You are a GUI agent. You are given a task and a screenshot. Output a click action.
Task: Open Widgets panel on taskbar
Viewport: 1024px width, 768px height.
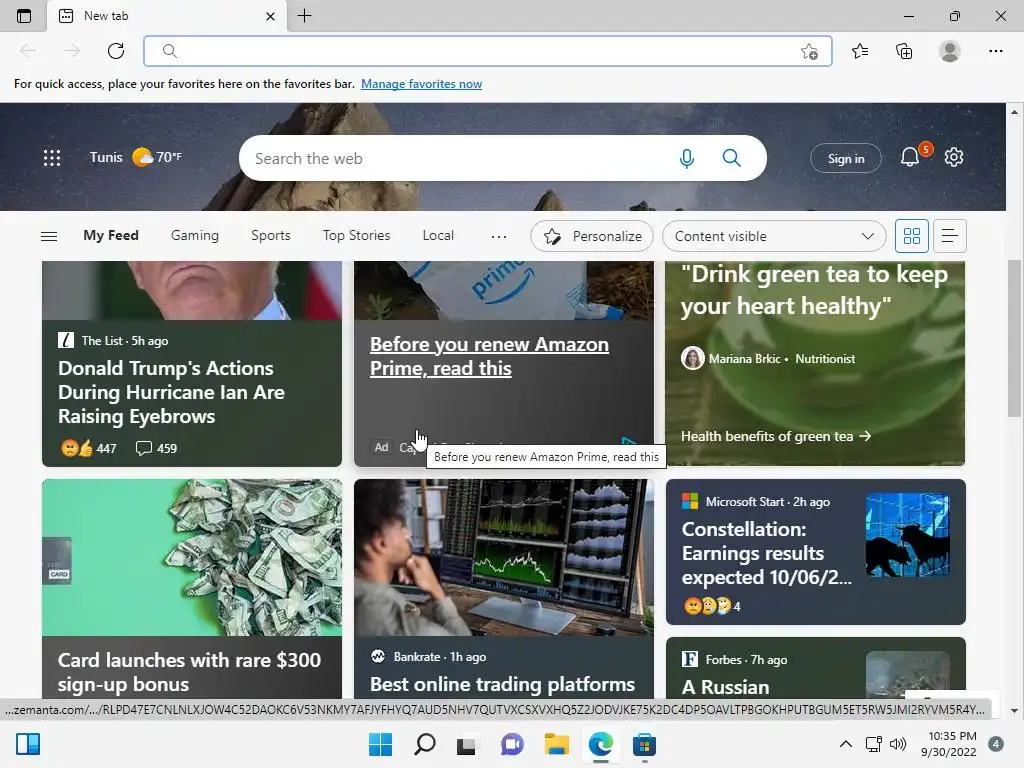click(x=28, y=744)
